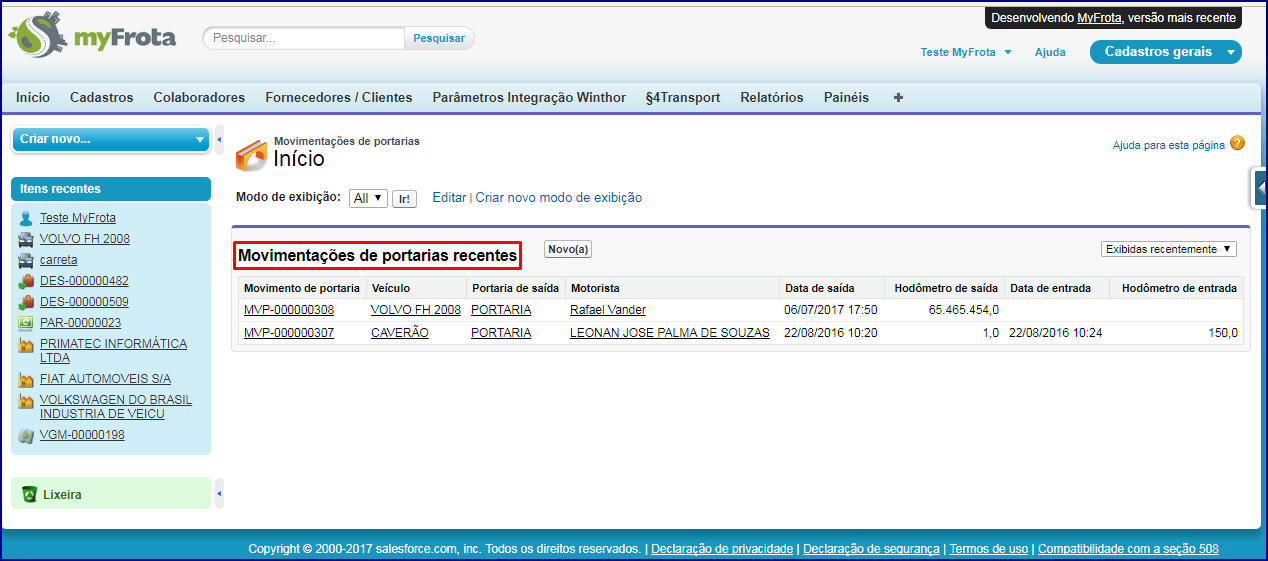The width and height of the screenshot is (1268, 561).
Task: Open the Modo de exibição All dropdown
Action: [368, 198]
